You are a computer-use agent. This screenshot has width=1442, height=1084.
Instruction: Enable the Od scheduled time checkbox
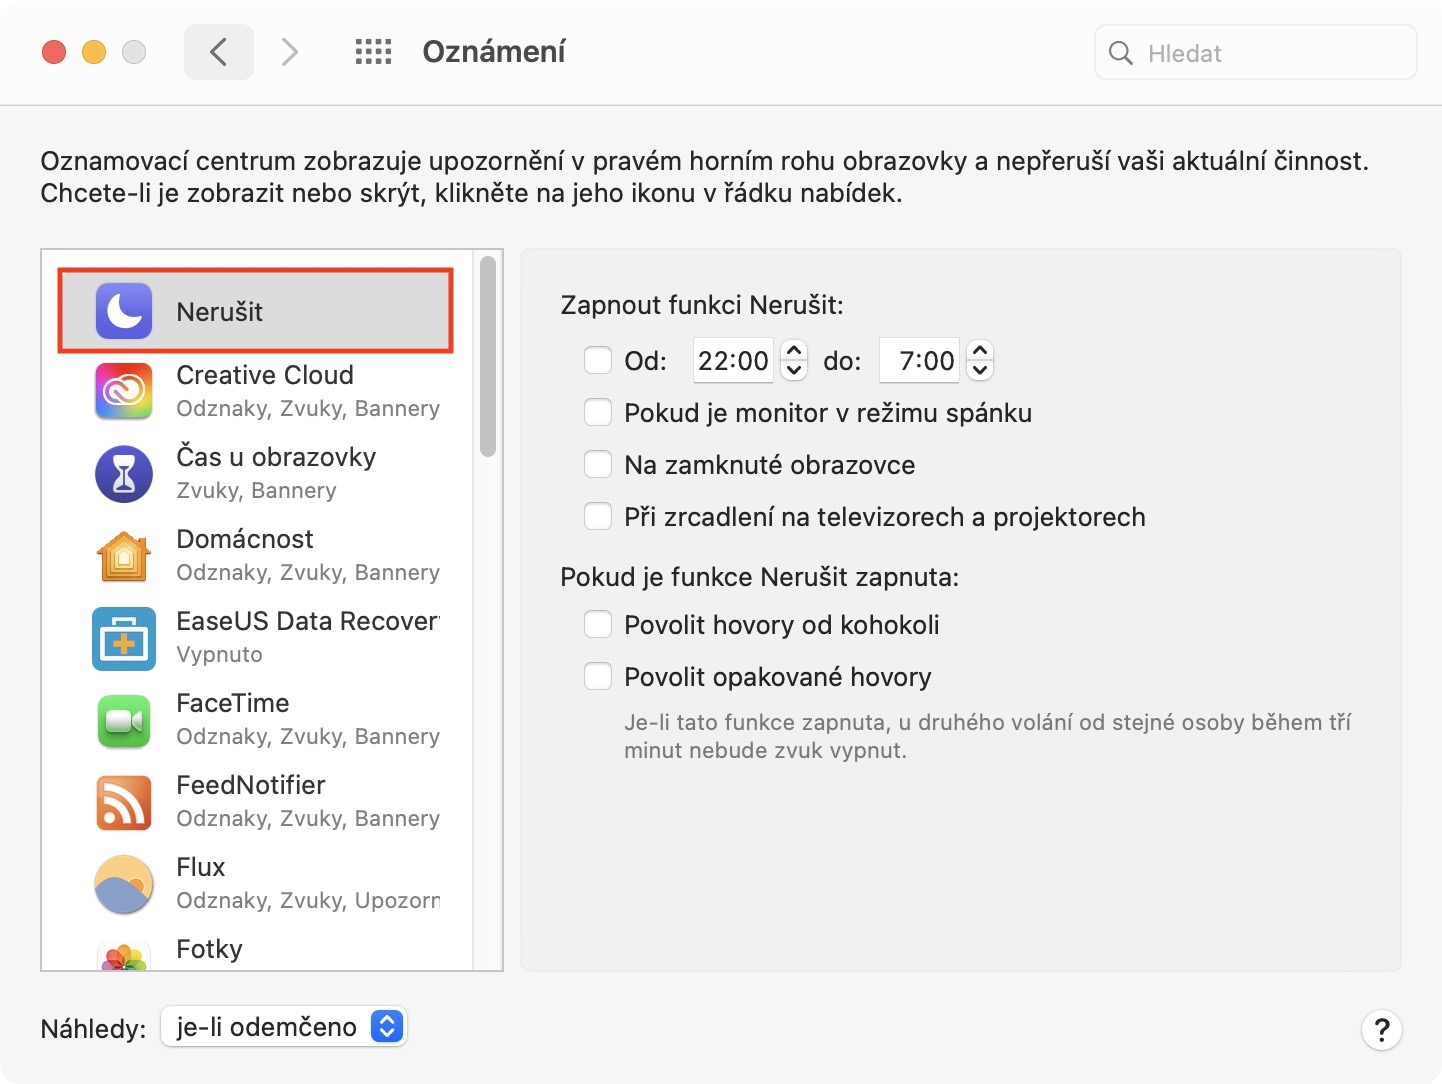598,360
